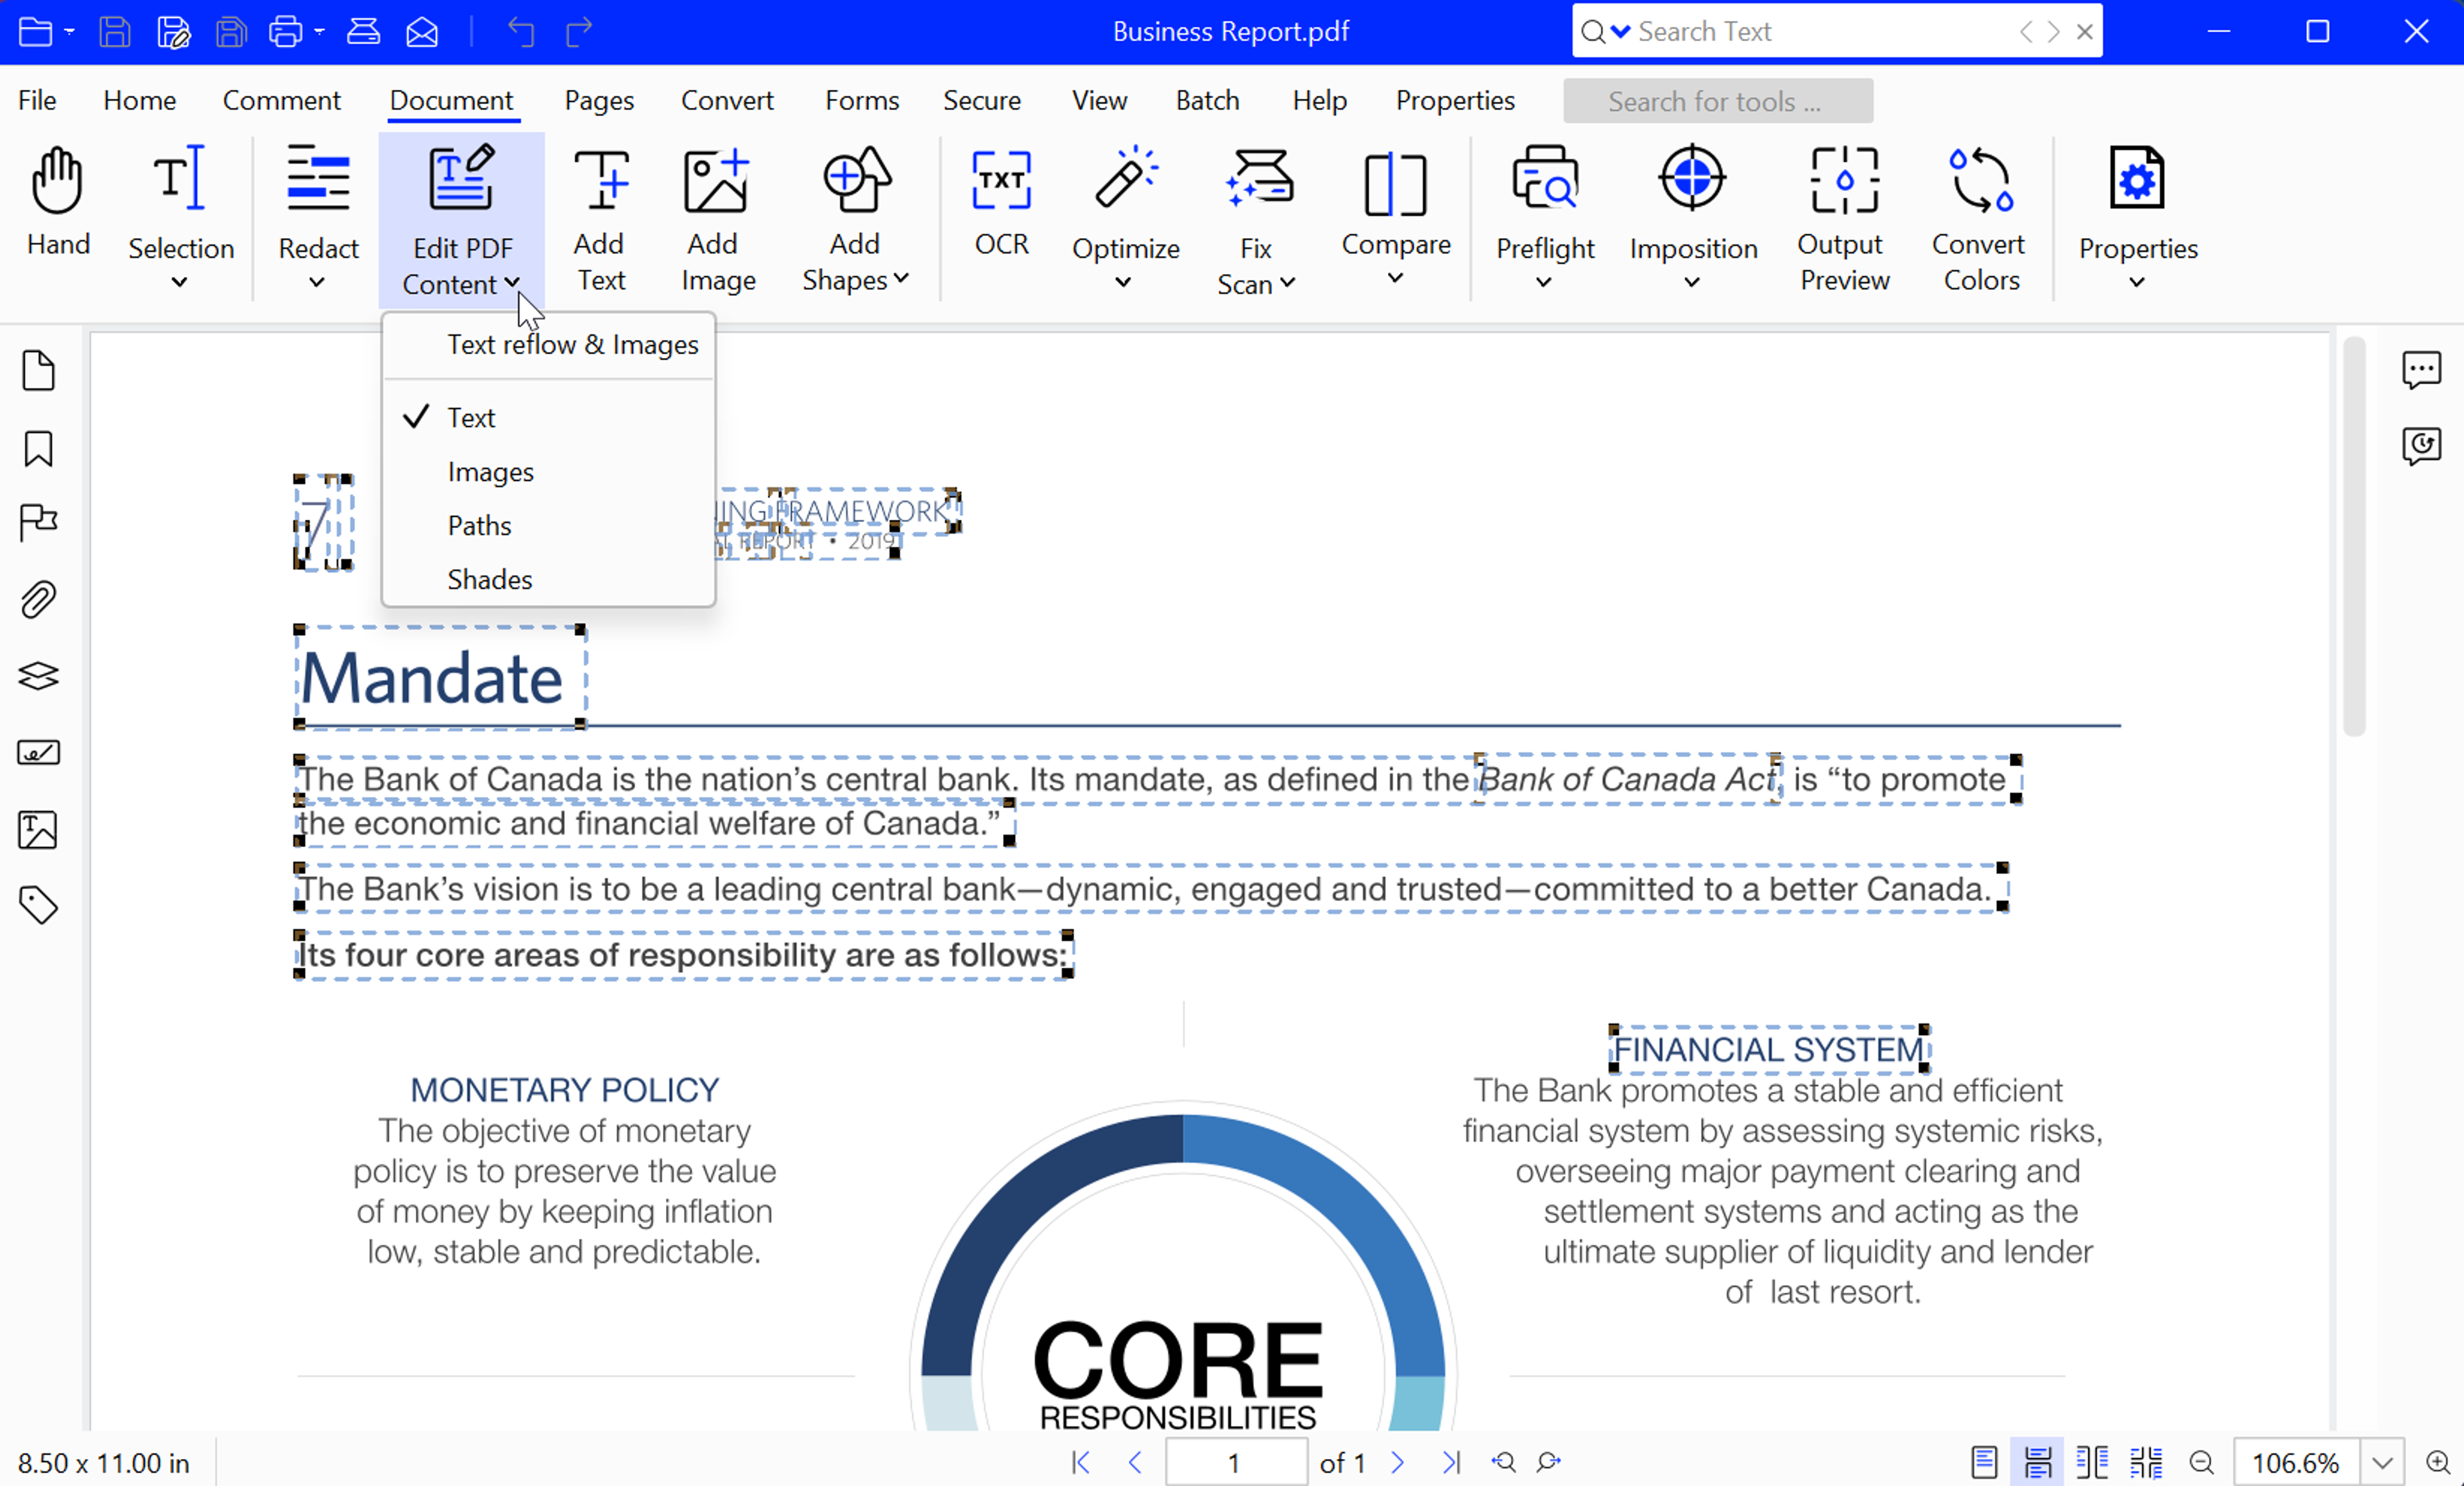The height and width of the screenshot is (1486, 2464).
Task: Expand the Selection tool dropdown
Action: point(179,283)
